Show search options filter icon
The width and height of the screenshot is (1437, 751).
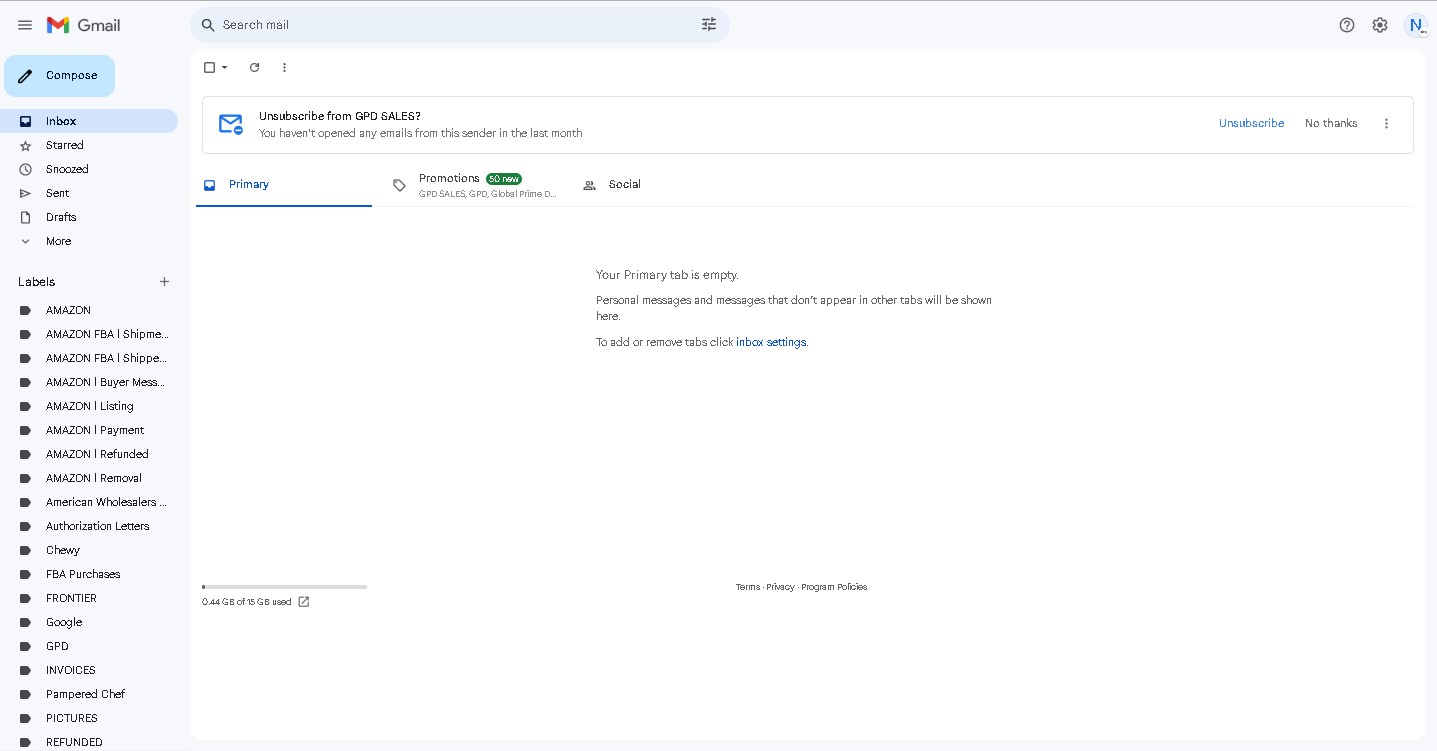click(x=709, y=25)
